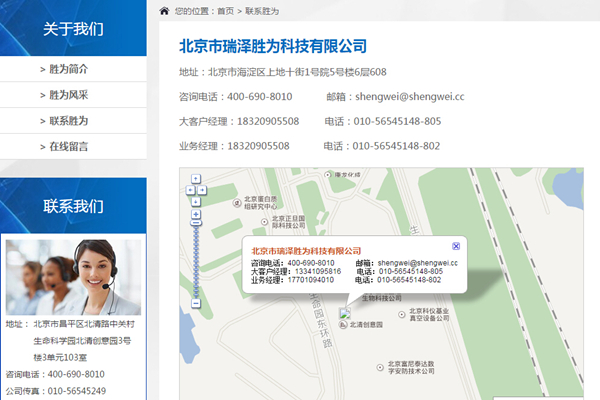600x400 pixels.
Task: Click the popup title 北京市瑞泽胜为科技有限公司
Action: coord(306,251)
